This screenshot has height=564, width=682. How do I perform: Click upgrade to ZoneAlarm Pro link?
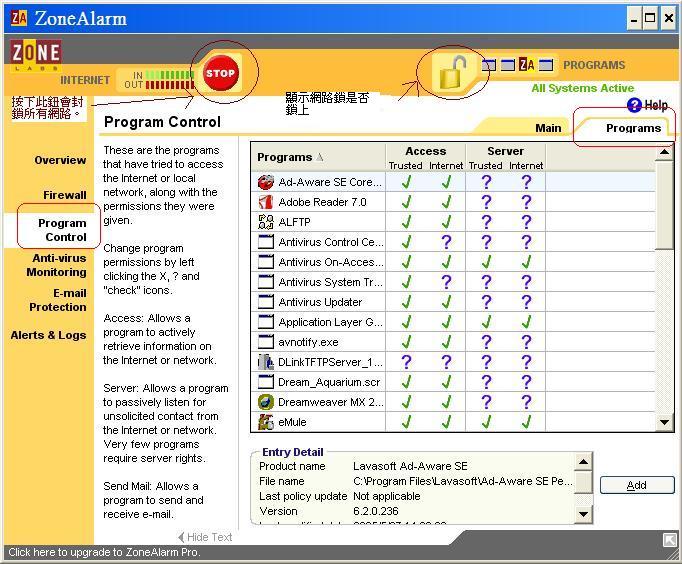coord(104,552)
